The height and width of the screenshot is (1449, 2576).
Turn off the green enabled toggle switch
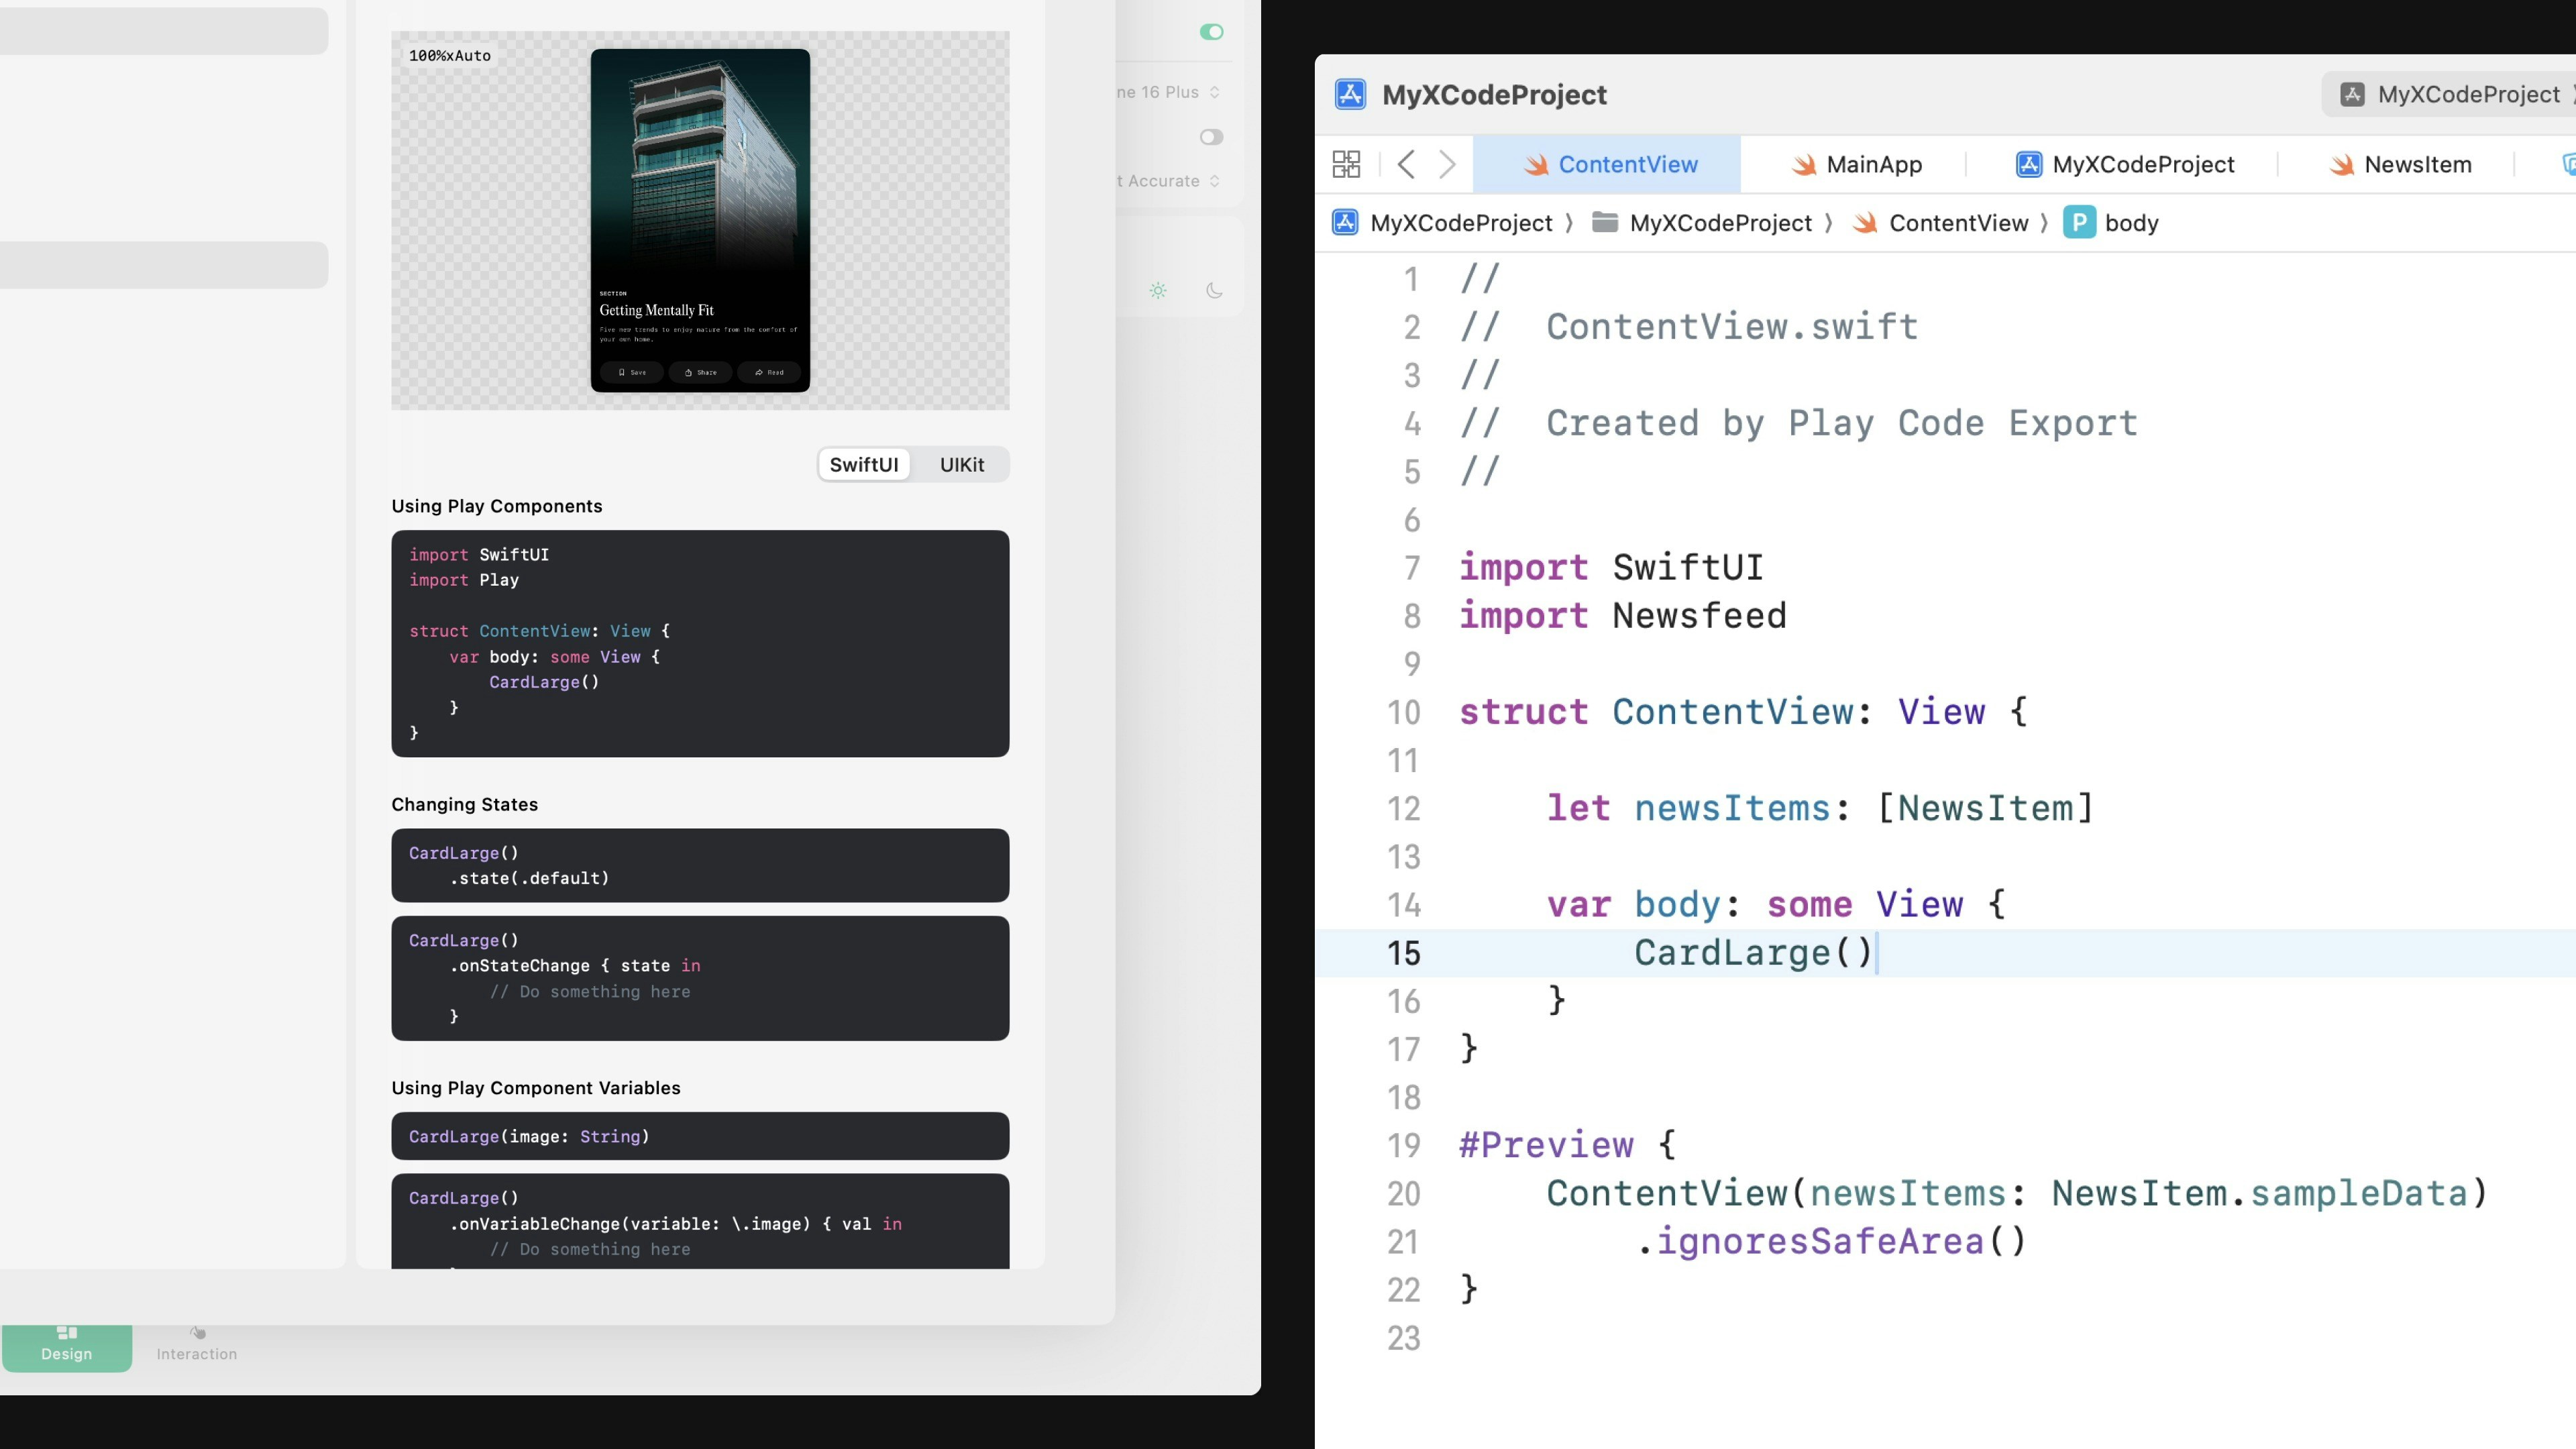[1211, 32]
